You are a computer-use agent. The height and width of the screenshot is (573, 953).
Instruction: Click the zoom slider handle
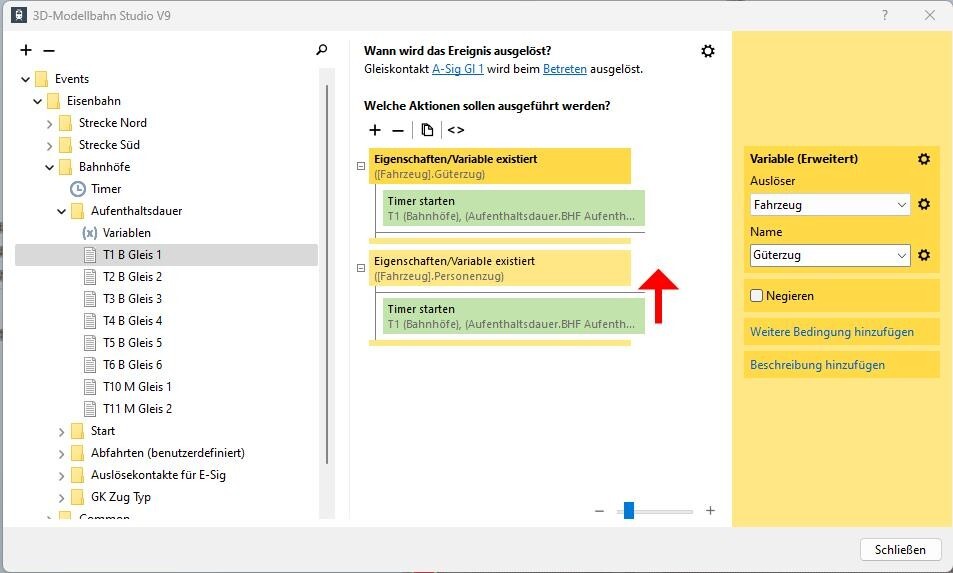click(629, 510)
